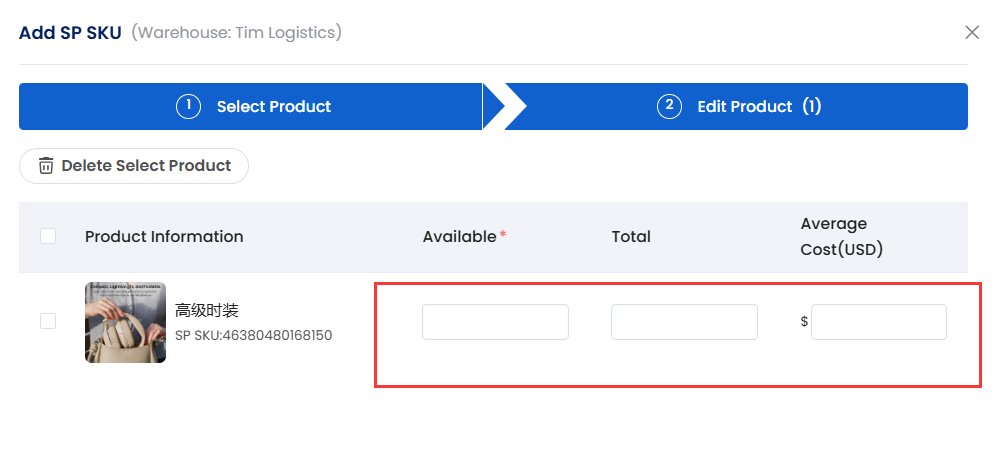Focus the Available quantity input field
1007x467 pixels.
pyautogui.click(x=495, y=322)
